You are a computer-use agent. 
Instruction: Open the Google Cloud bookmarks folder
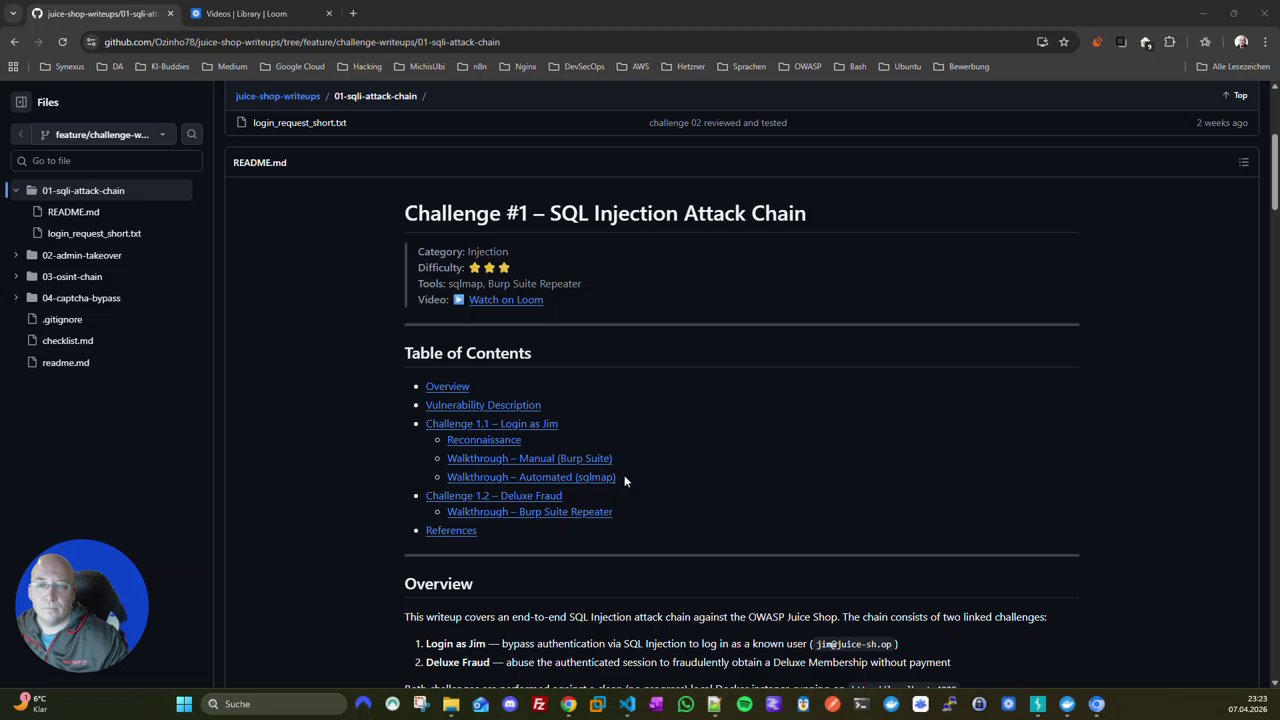tap(292, 67)
